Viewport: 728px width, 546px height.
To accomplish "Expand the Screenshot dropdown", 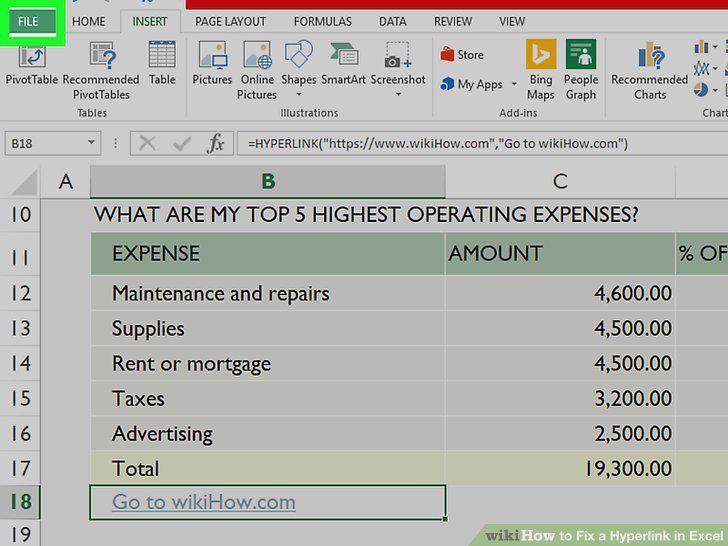I will [x=398, y=94].
